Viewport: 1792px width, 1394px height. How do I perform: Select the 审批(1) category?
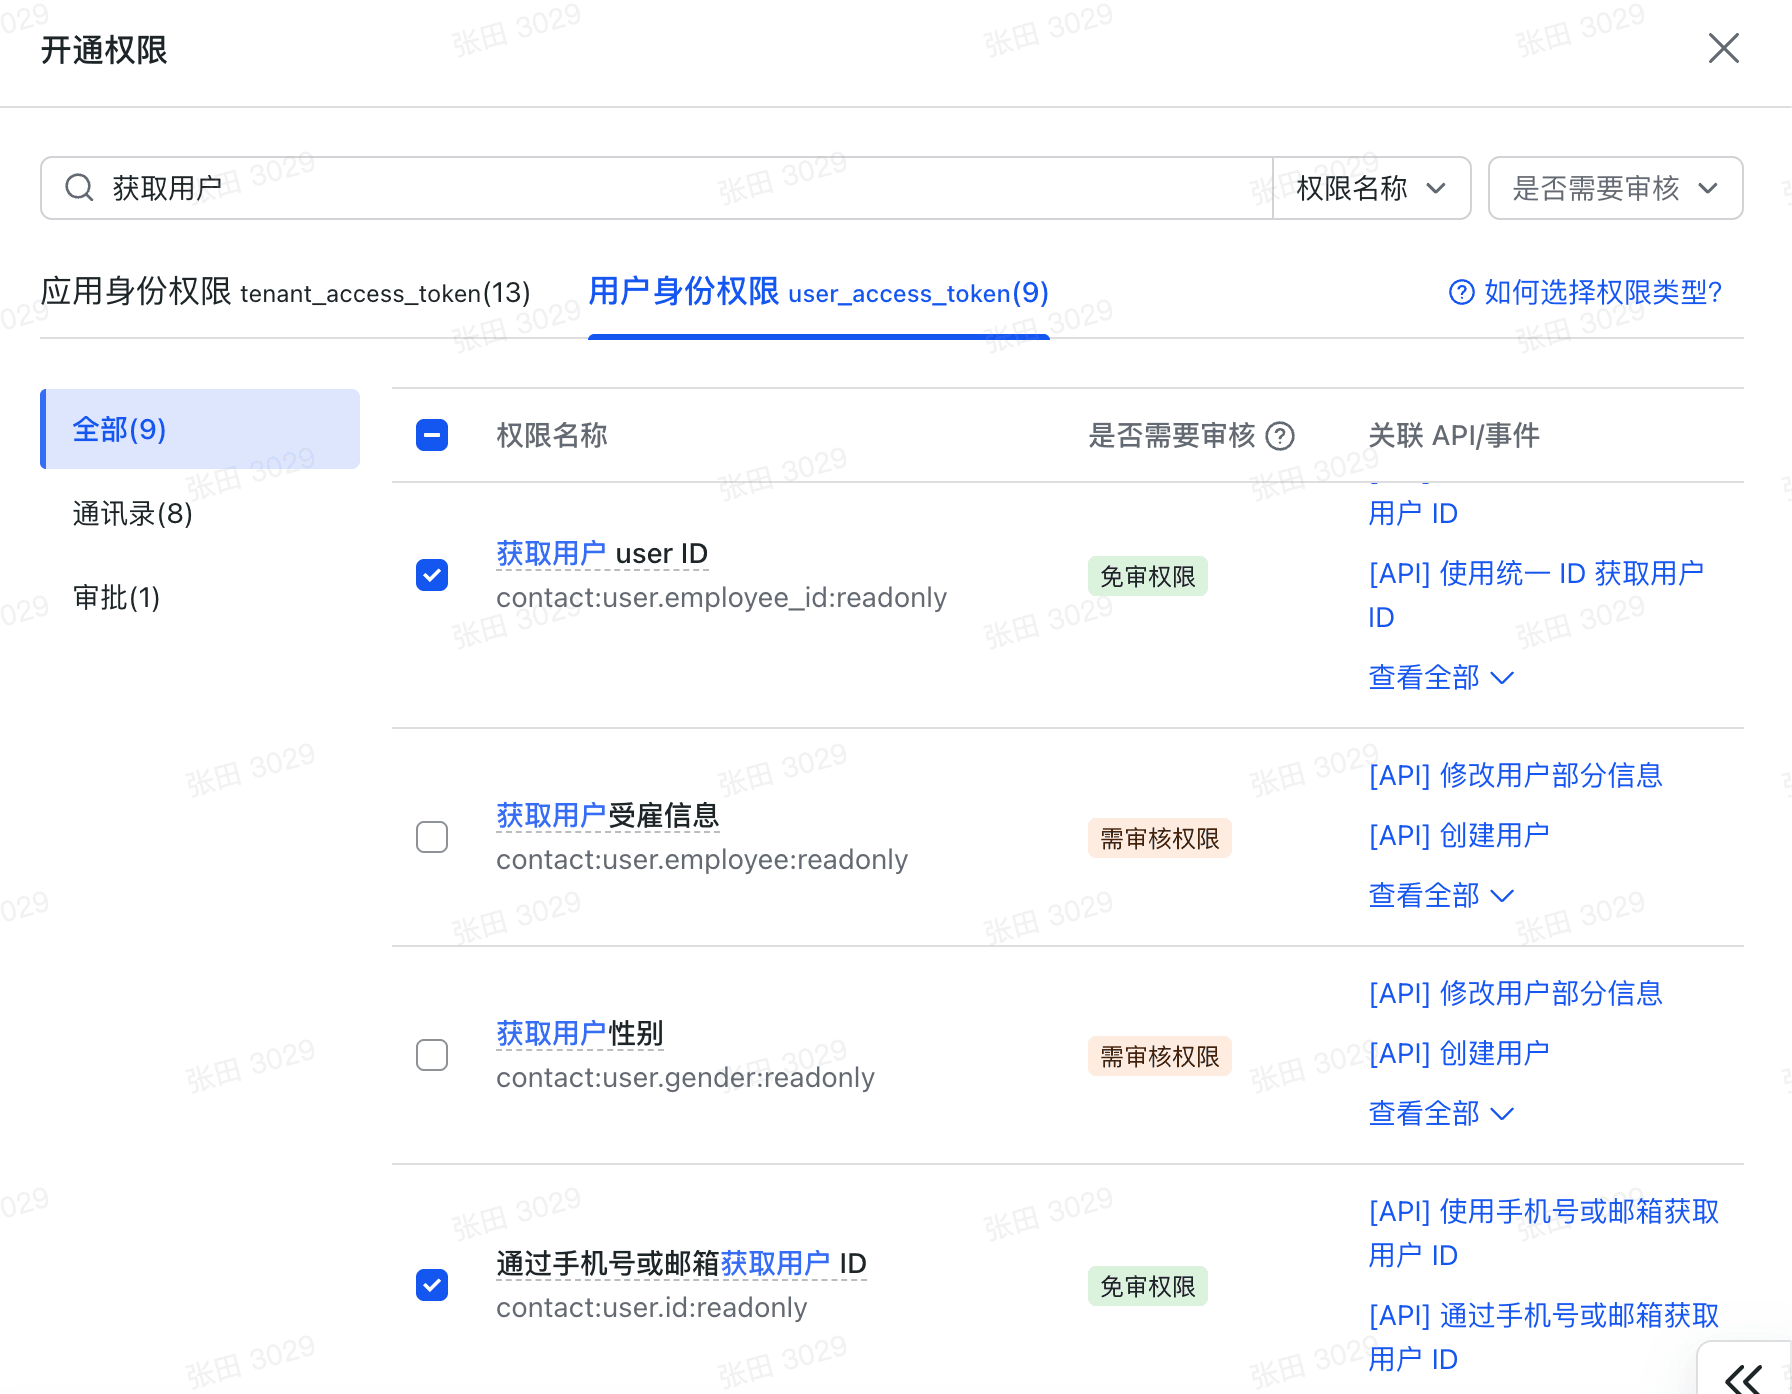pyautogui.click(x=117, y=598)
